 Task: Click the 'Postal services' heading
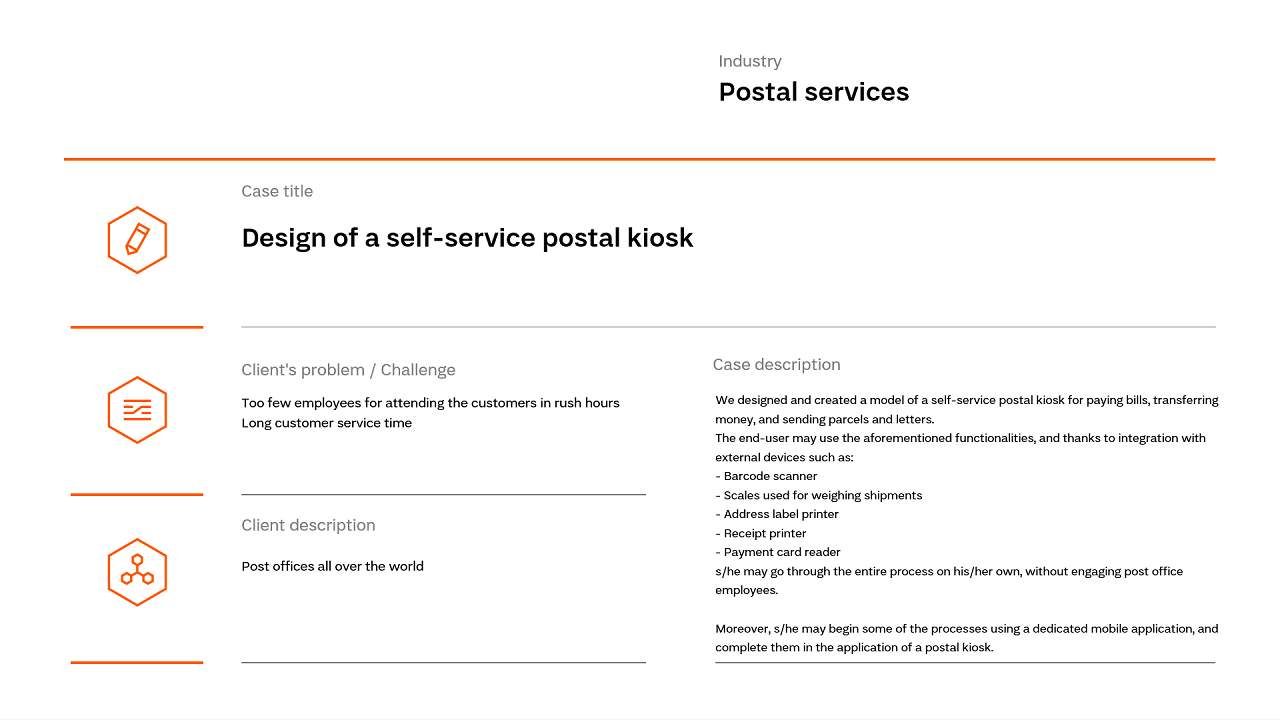(x=814, y=92)
